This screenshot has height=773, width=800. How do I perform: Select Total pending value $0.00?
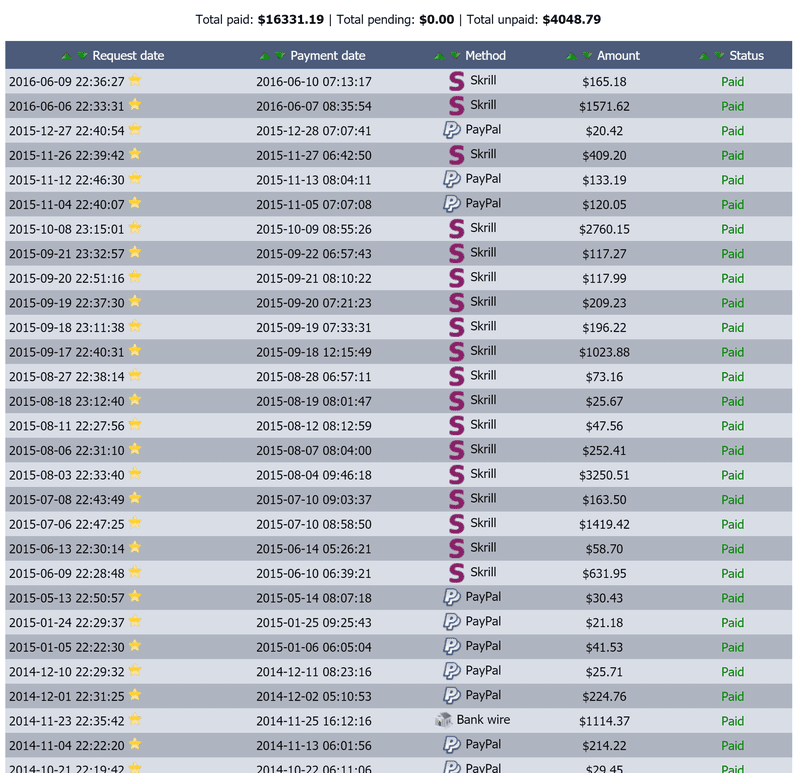pyautogui.click(x=437, y=20)
